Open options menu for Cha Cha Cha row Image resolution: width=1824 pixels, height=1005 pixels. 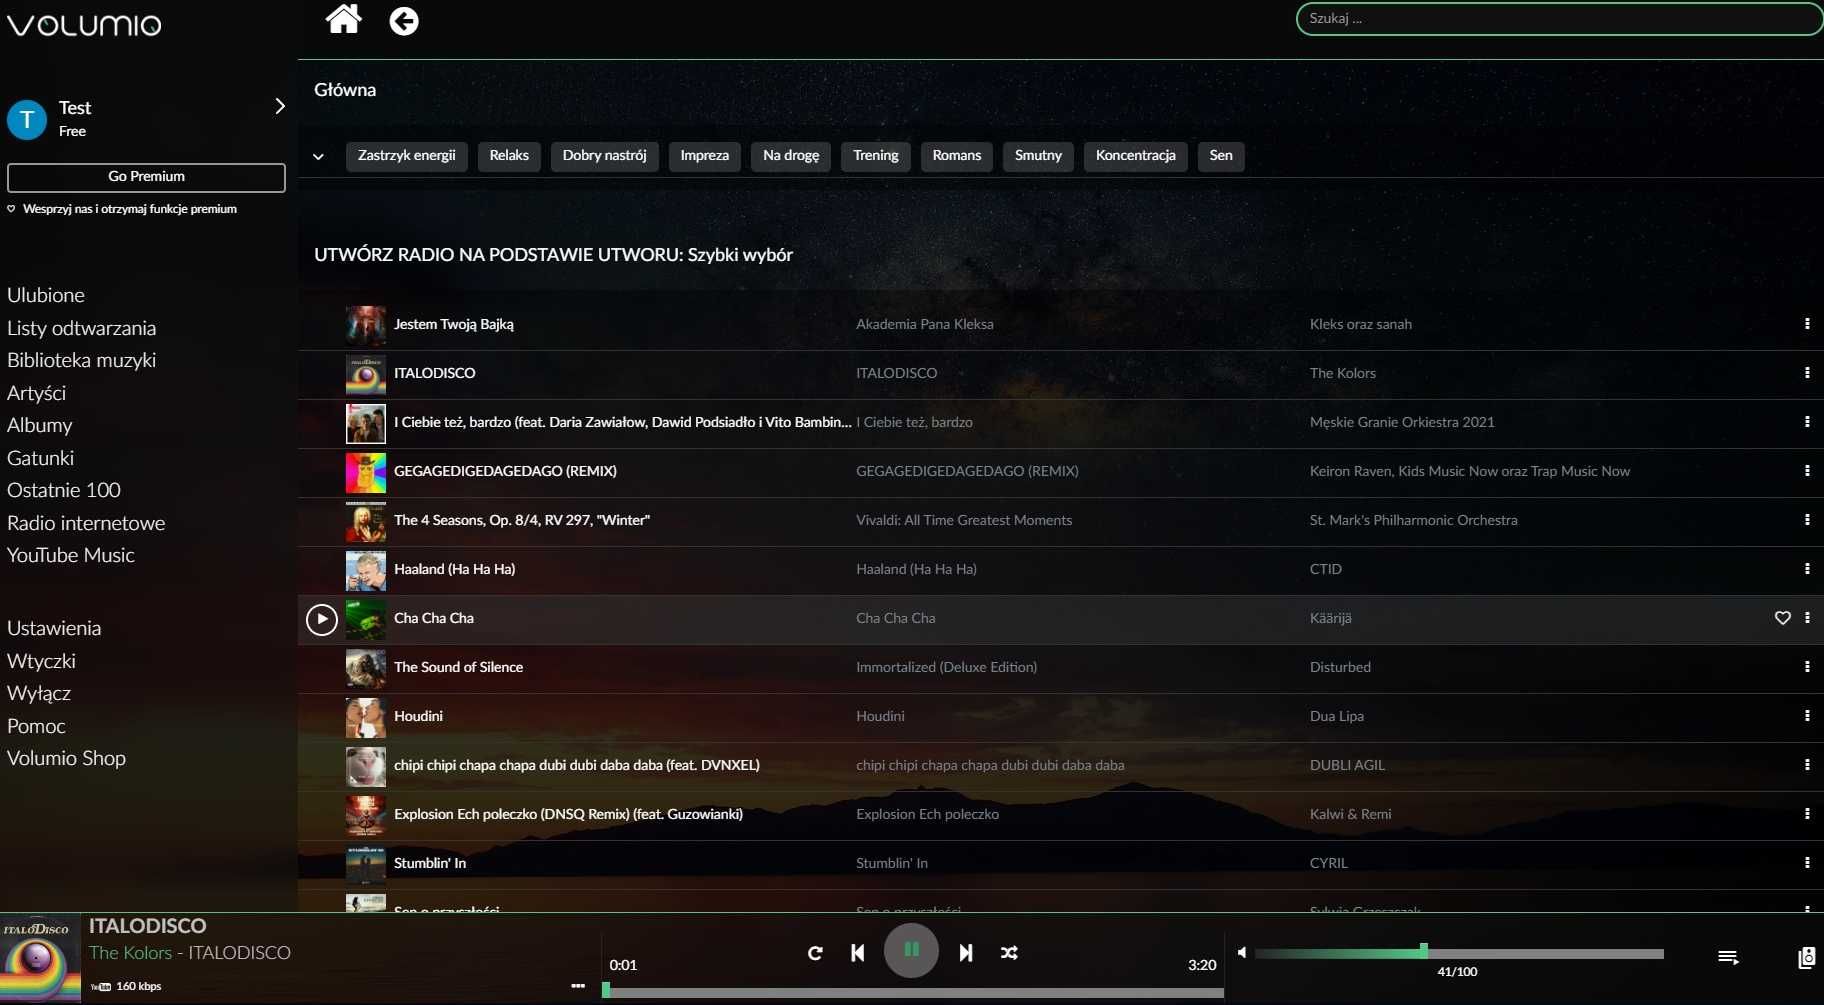point(1807,618)
